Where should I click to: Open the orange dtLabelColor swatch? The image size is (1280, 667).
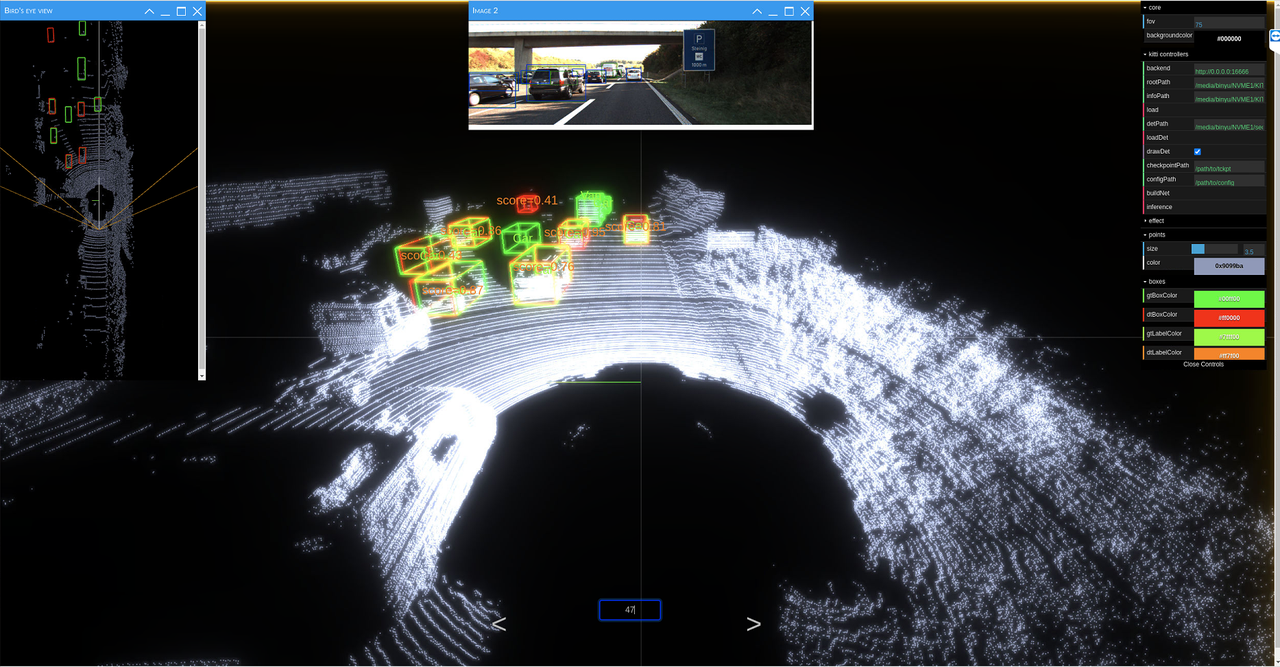[x=1229, y=352]
